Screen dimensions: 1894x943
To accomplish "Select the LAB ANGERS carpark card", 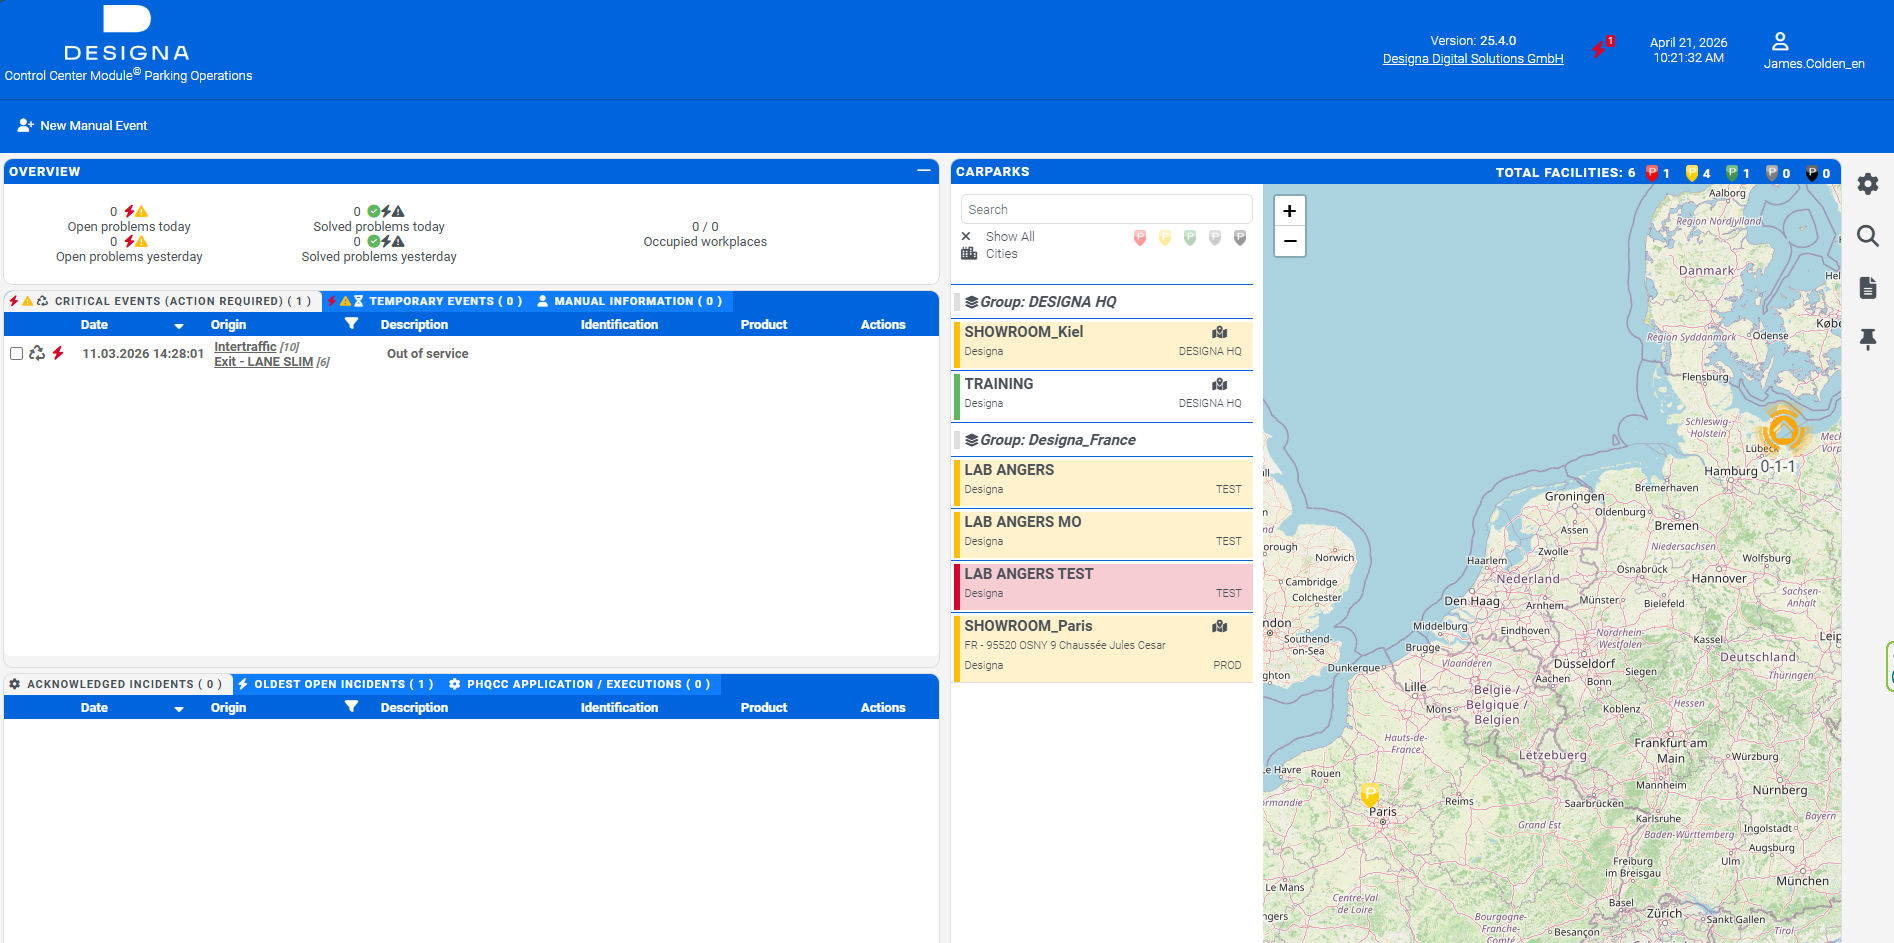I will tap(1103, 482).
